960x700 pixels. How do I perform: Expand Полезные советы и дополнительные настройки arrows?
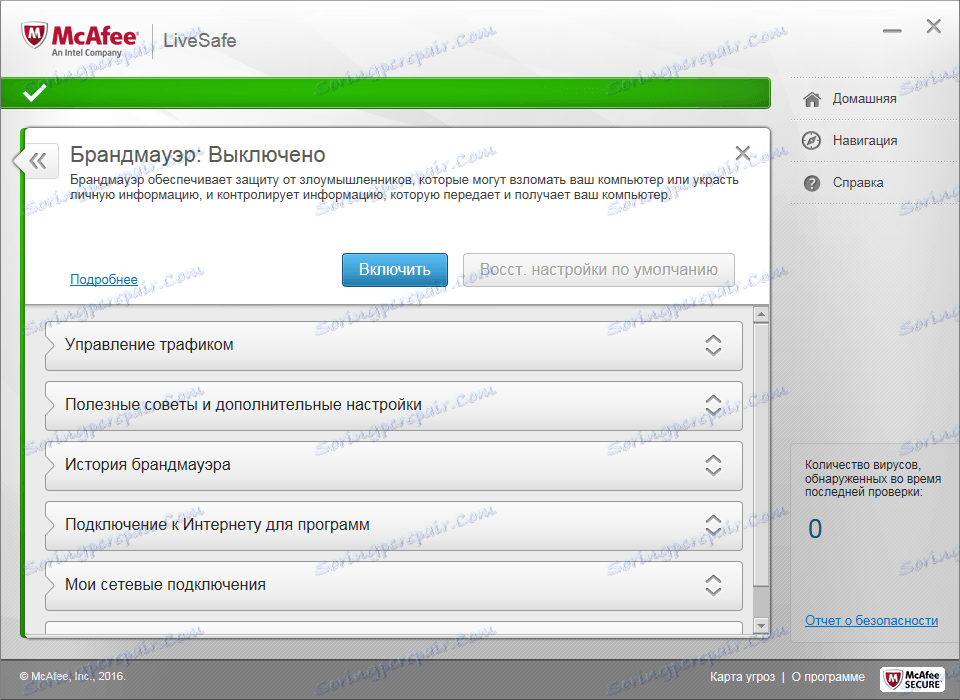[x=713, y=405]
